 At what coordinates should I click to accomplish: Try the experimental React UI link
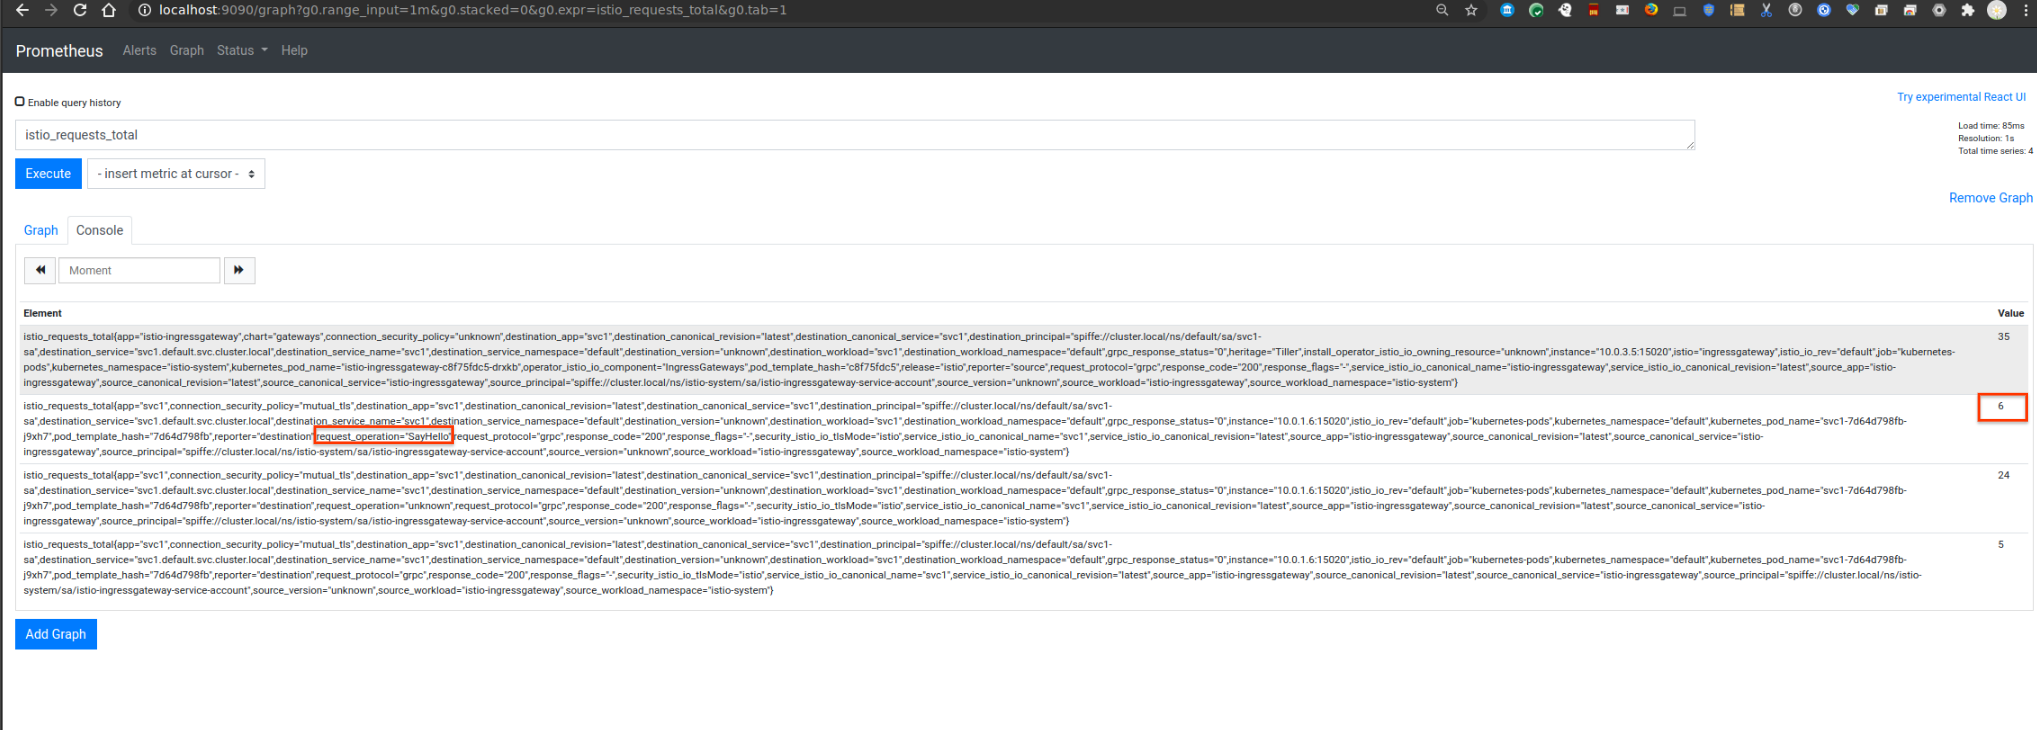(1961, 97)
